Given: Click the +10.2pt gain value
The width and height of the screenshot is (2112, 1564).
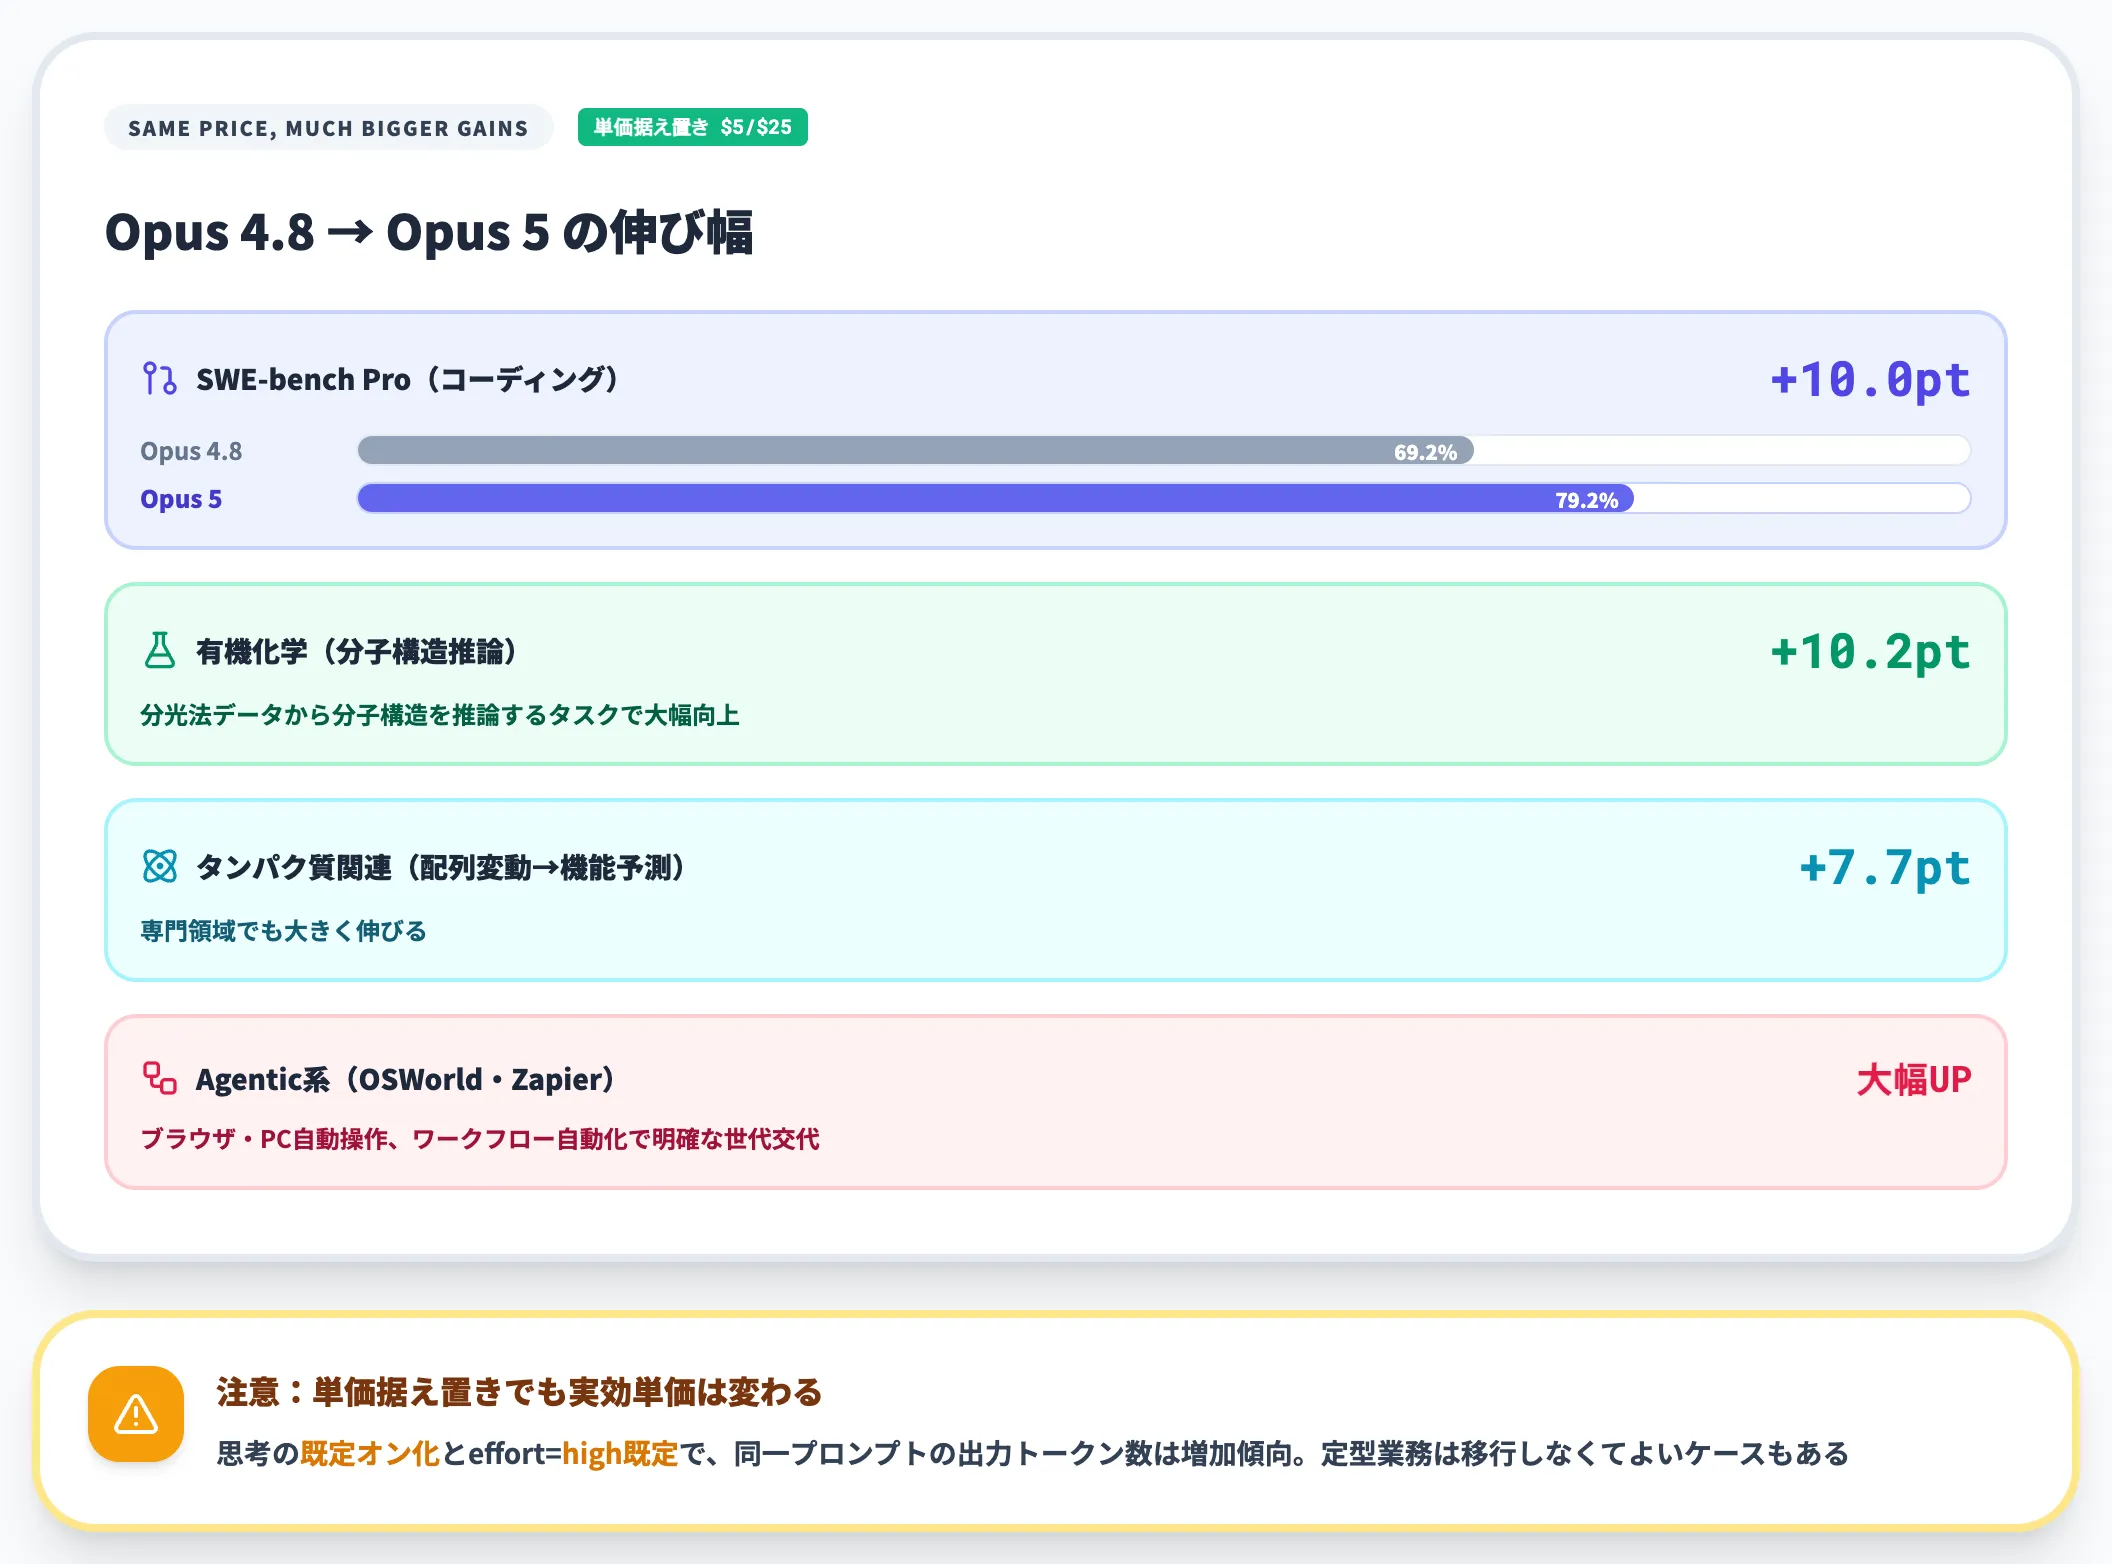Looking at the screenshot, I should click(x=1870, y=652).
